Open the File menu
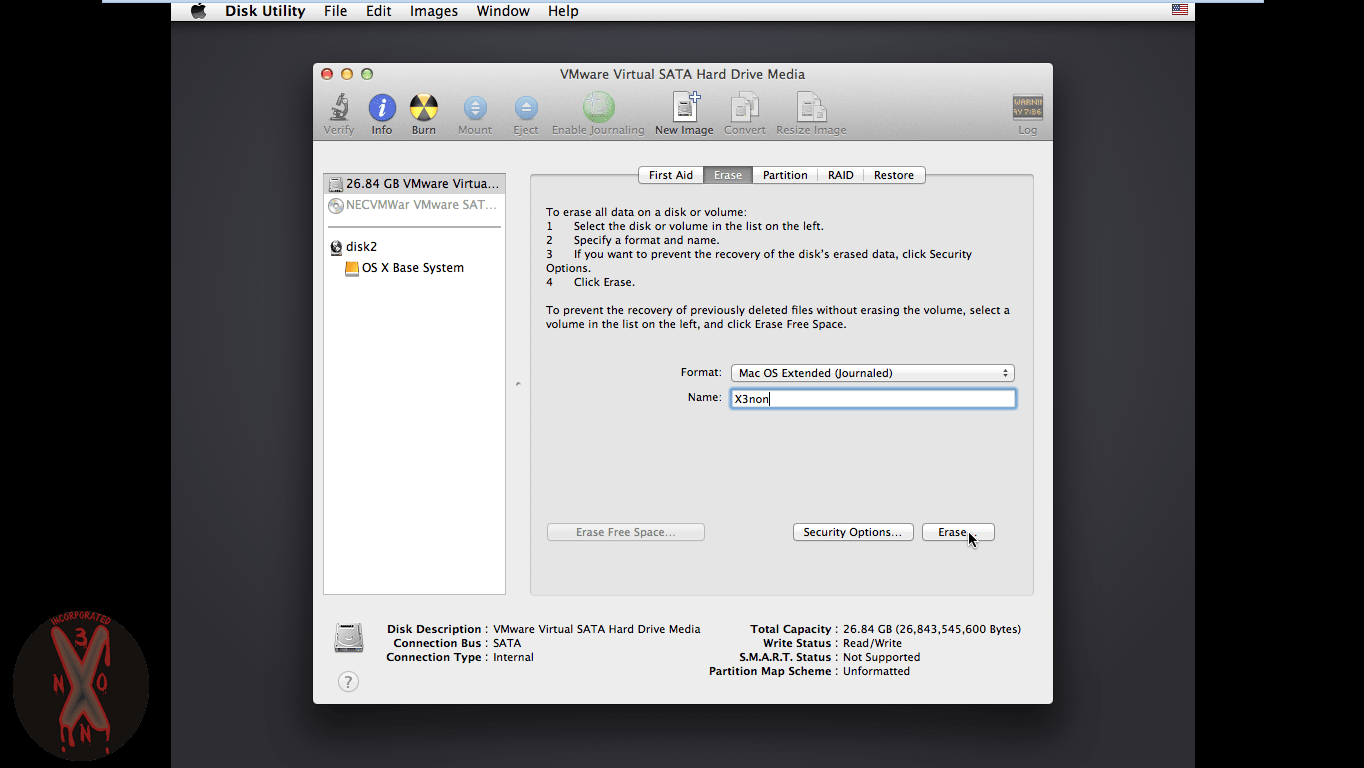This screenshot has width=1364, height=768. [x=336, y=11]
